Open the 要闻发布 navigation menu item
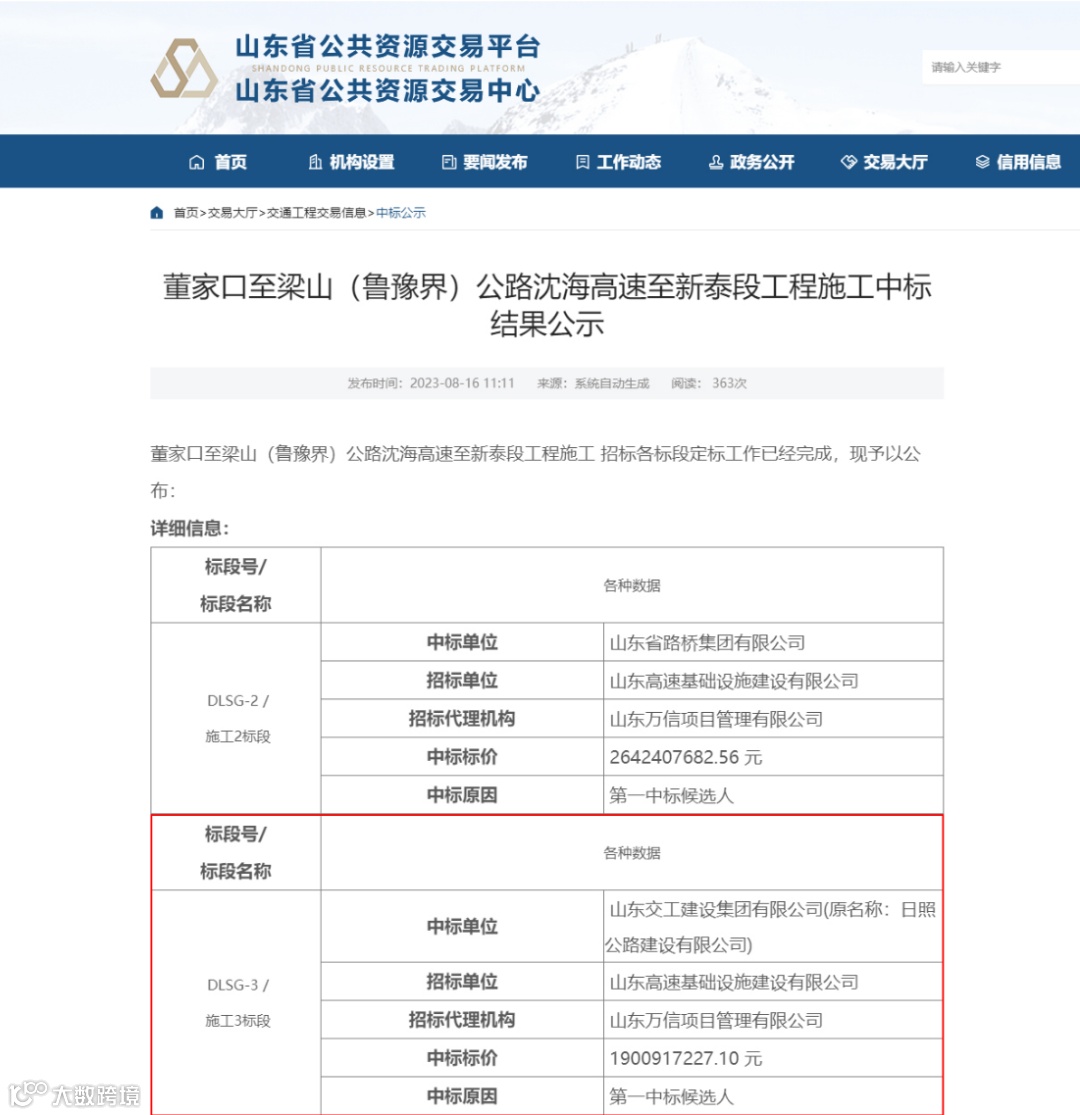The height and width of the screenshot is (1115, 1080). pos(485,162)
